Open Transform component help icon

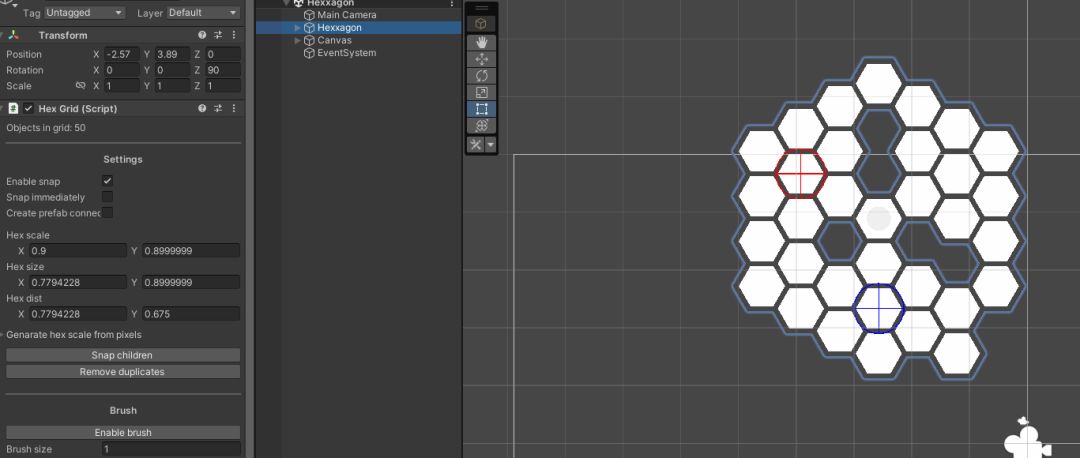tap(202, 36)
